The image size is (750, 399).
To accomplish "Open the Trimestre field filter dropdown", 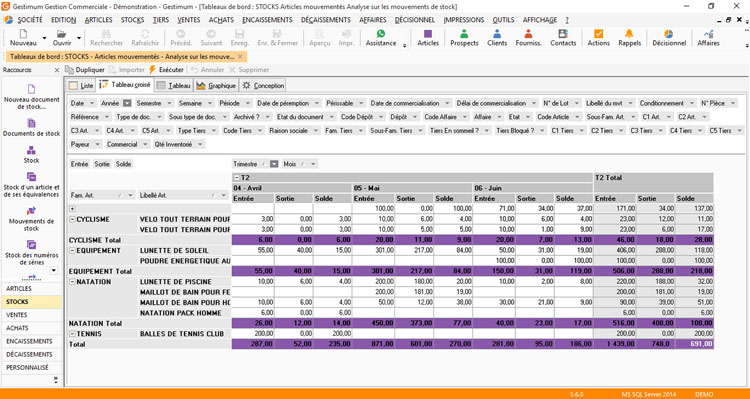I will (274, 164).
